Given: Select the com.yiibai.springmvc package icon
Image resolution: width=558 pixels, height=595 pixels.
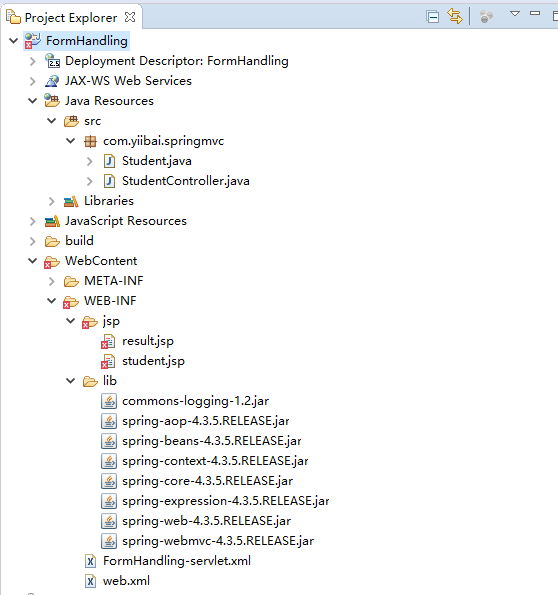Looking at the screenshot, I should [x=90, y=142].
